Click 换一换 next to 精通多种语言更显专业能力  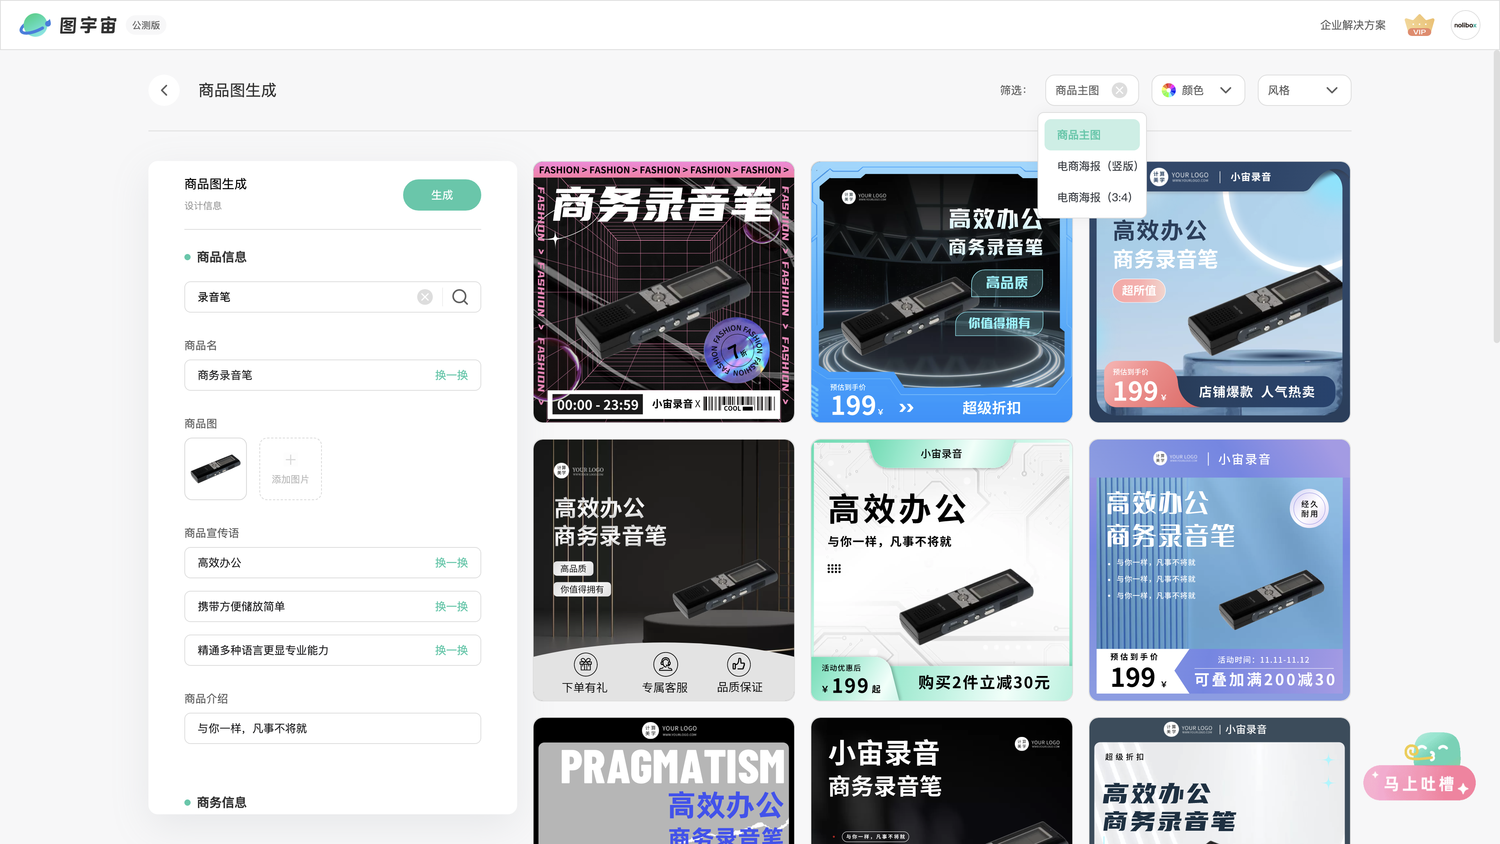pyautogui.click(x=451, y=650)
